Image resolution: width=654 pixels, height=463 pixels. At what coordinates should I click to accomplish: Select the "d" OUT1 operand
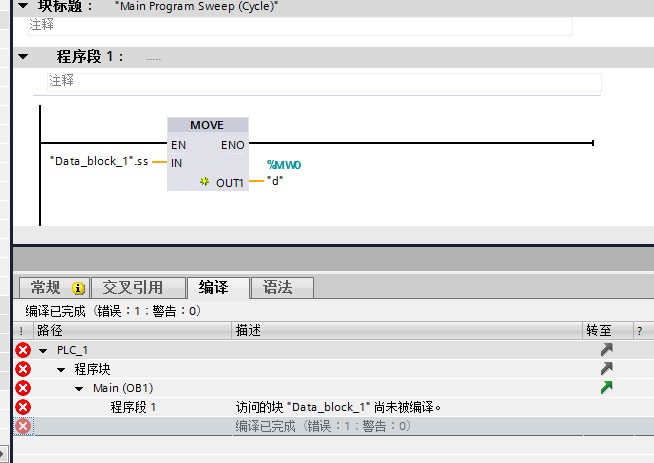click(275, 181)
